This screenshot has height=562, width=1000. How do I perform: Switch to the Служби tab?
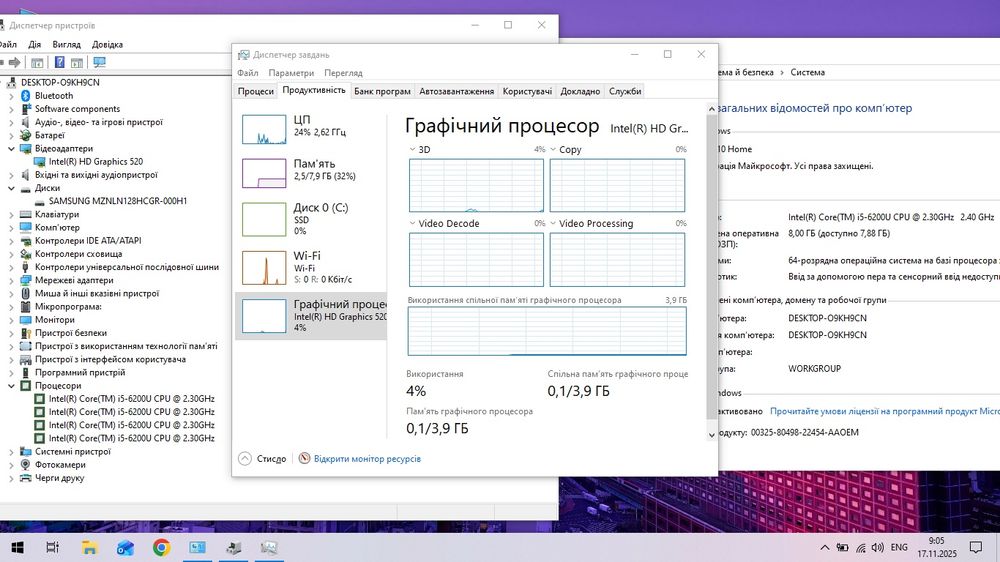(x=624, y=91)
